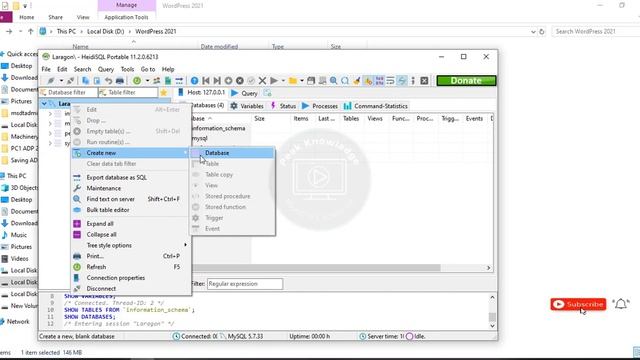Screen dimensions: 640x360
Task: Open the Share tab in File Explorer
Action: (x=56, y=17)
